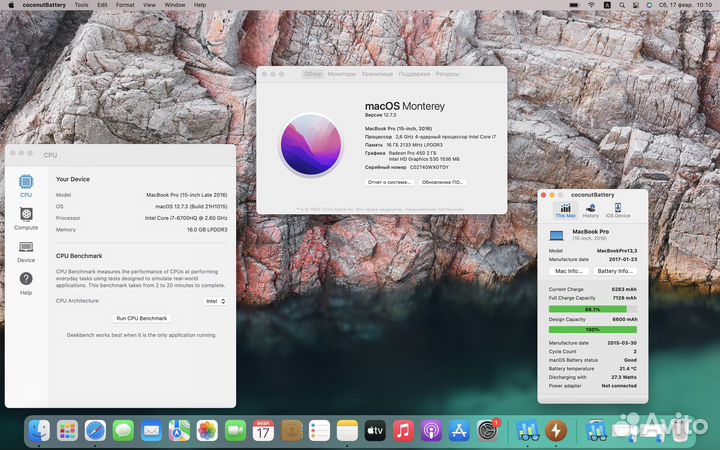720x450 pixels.
Task: Click the 27.3 Watts discharging value
Action: [x=624, y=377]
